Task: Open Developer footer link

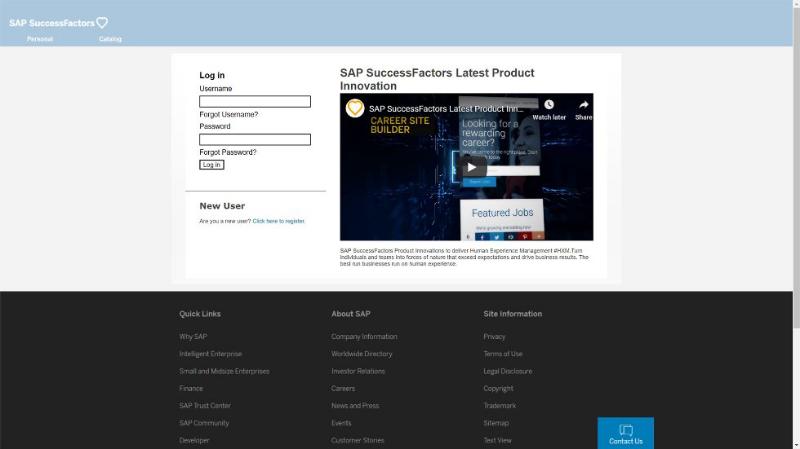Action: [194, 440]
